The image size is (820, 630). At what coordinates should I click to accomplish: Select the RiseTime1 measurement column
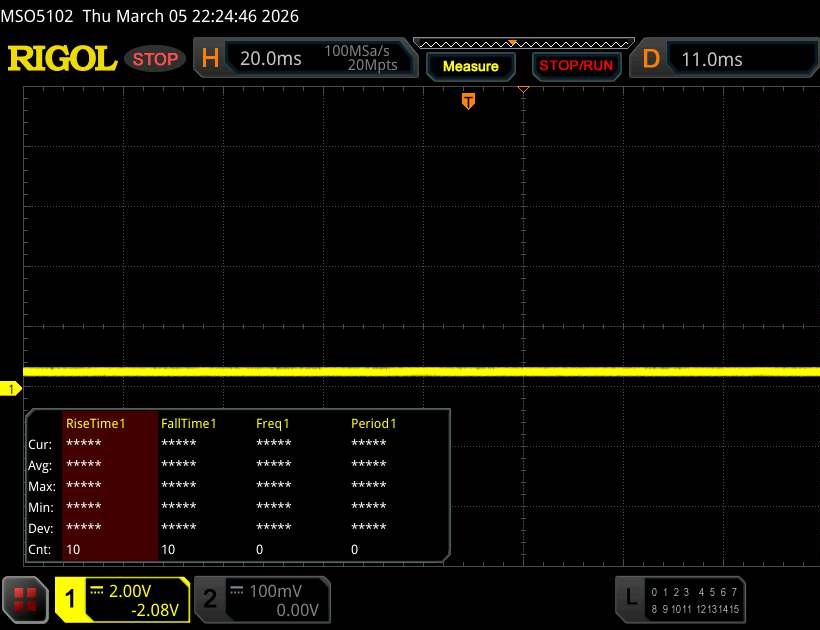(96, 423)
